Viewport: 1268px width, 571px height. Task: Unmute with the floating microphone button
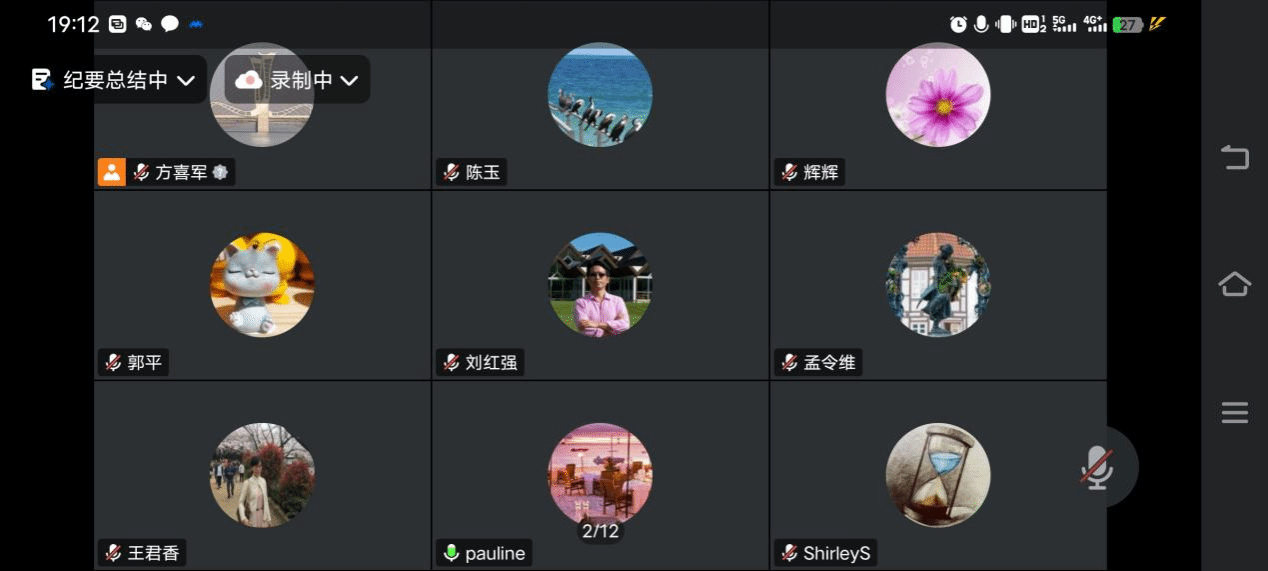(x=1097, y=467)
